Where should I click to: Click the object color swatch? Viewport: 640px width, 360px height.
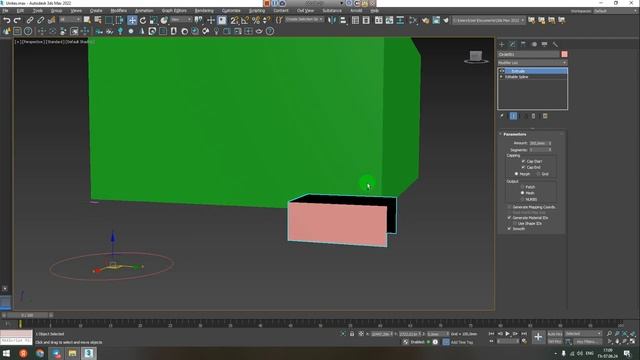[564, 54]
